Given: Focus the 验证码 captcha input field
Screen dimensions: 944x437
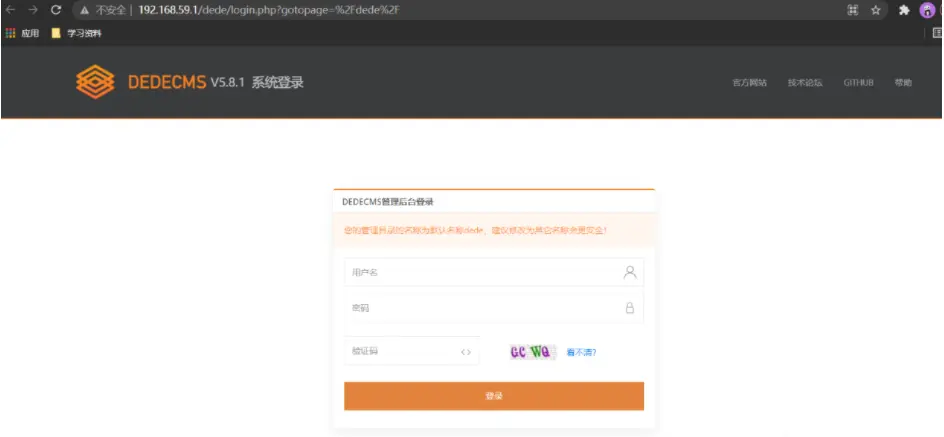Looking at the screenshot, I should pyautogui.click(x=412, y=351).
